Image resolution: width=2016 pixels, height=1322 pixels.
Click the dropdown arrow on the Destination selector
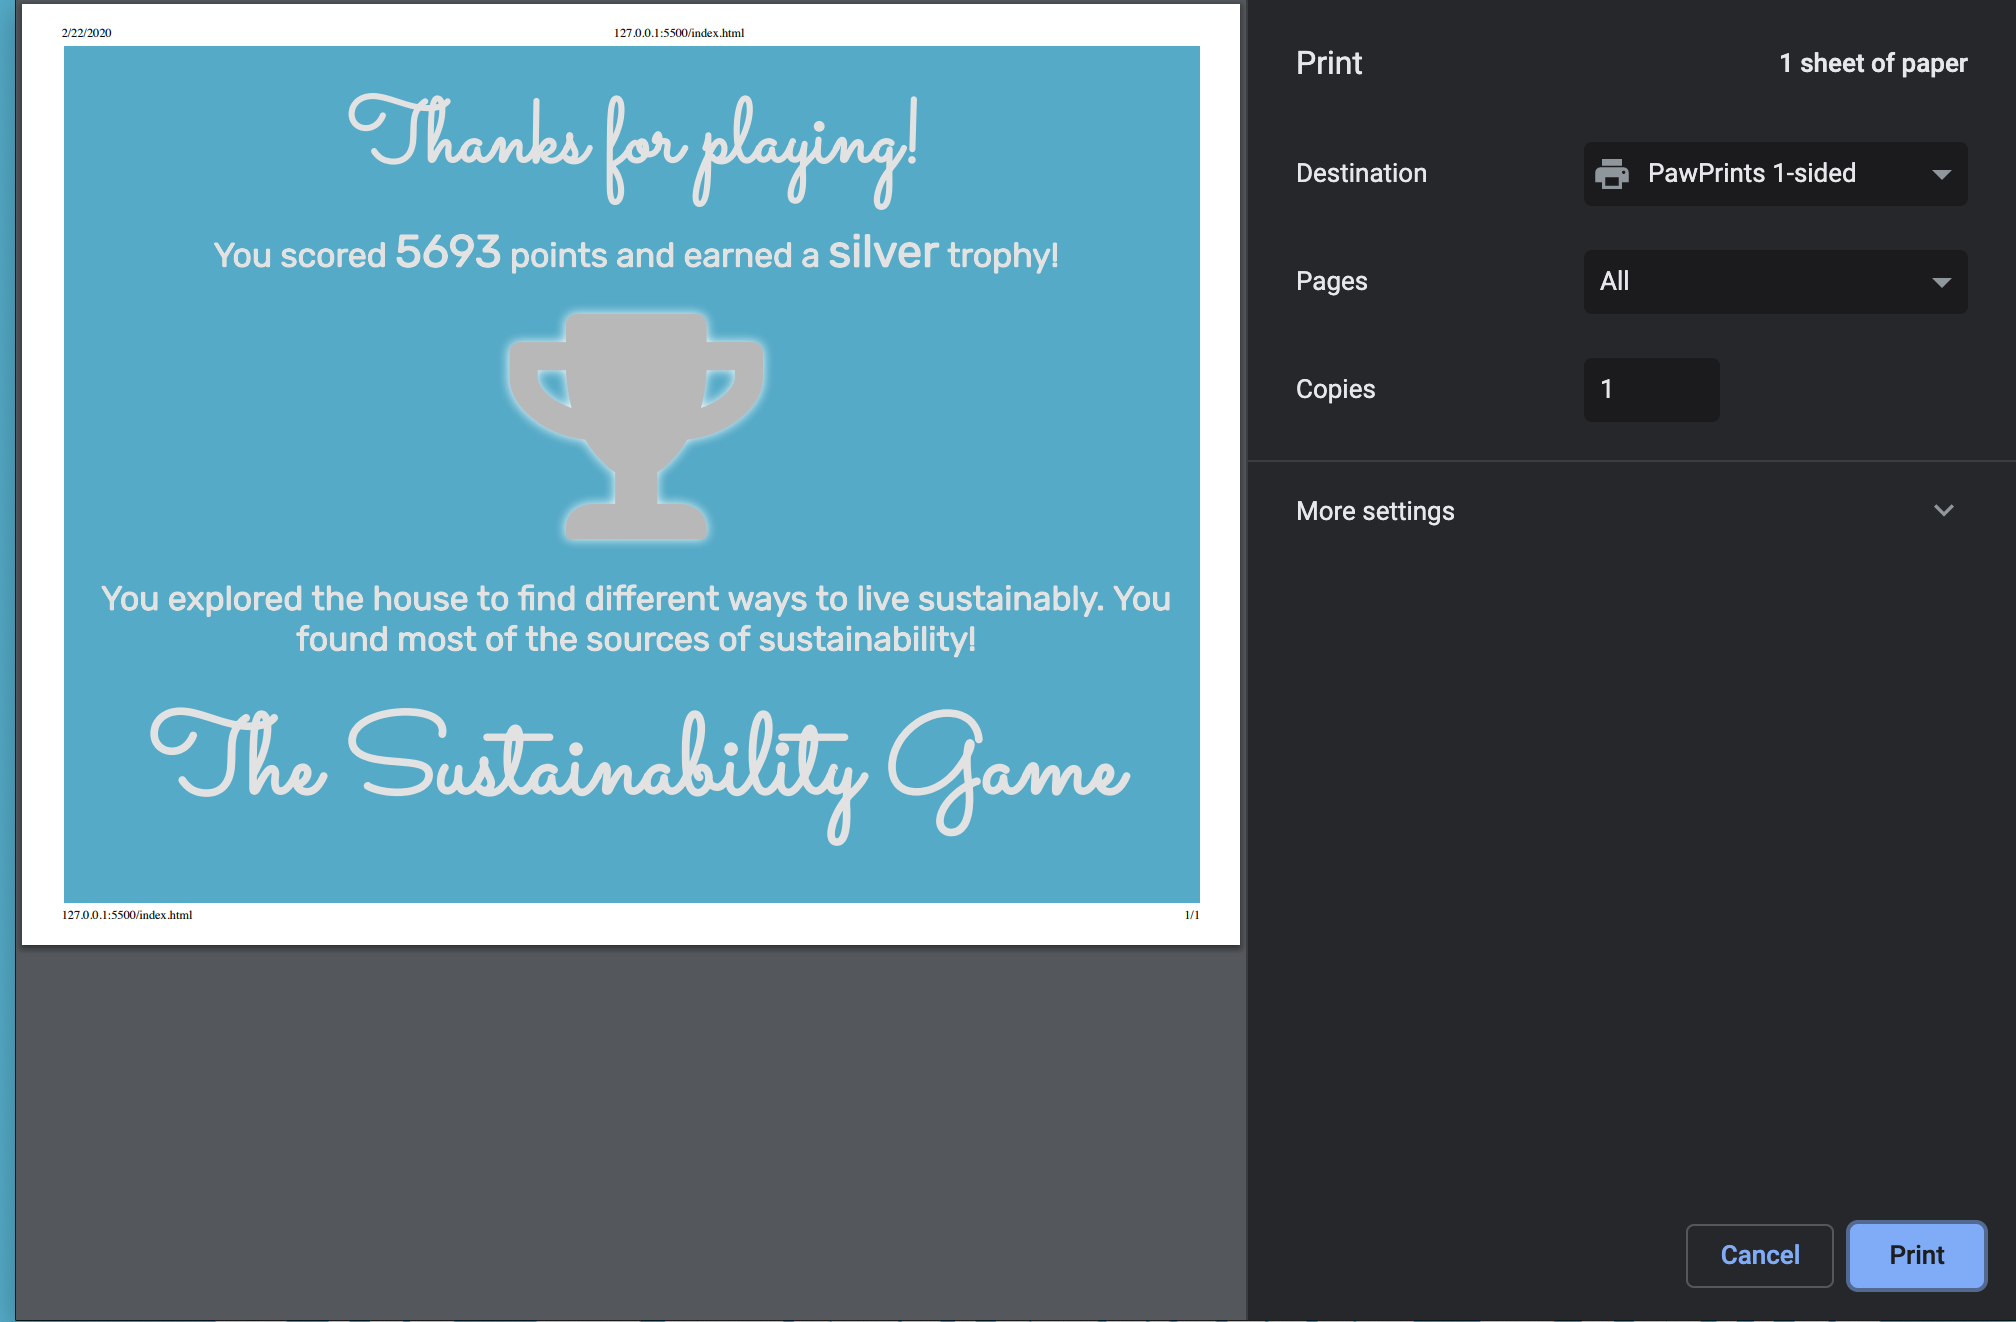tap(1942, 173)
